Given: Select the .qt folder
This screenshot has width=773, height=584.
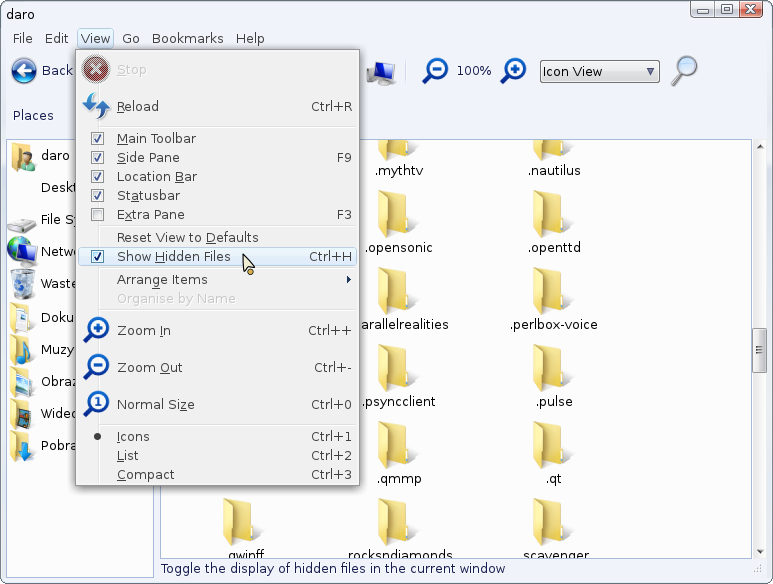Looking at the screenshot, I should pyautogui.click(x=554, y=453).
